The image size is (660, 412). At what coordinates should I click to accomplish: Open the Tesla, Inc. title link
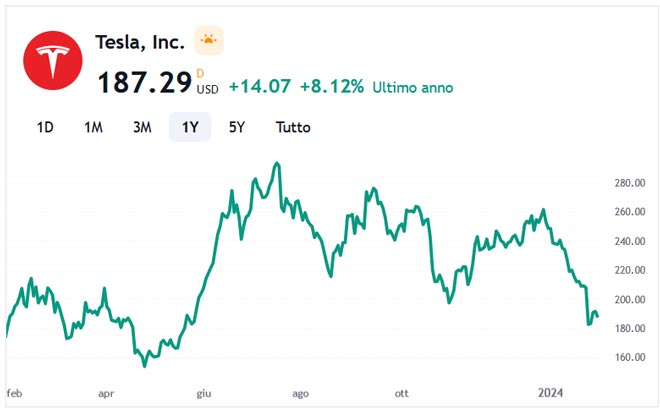140,42
